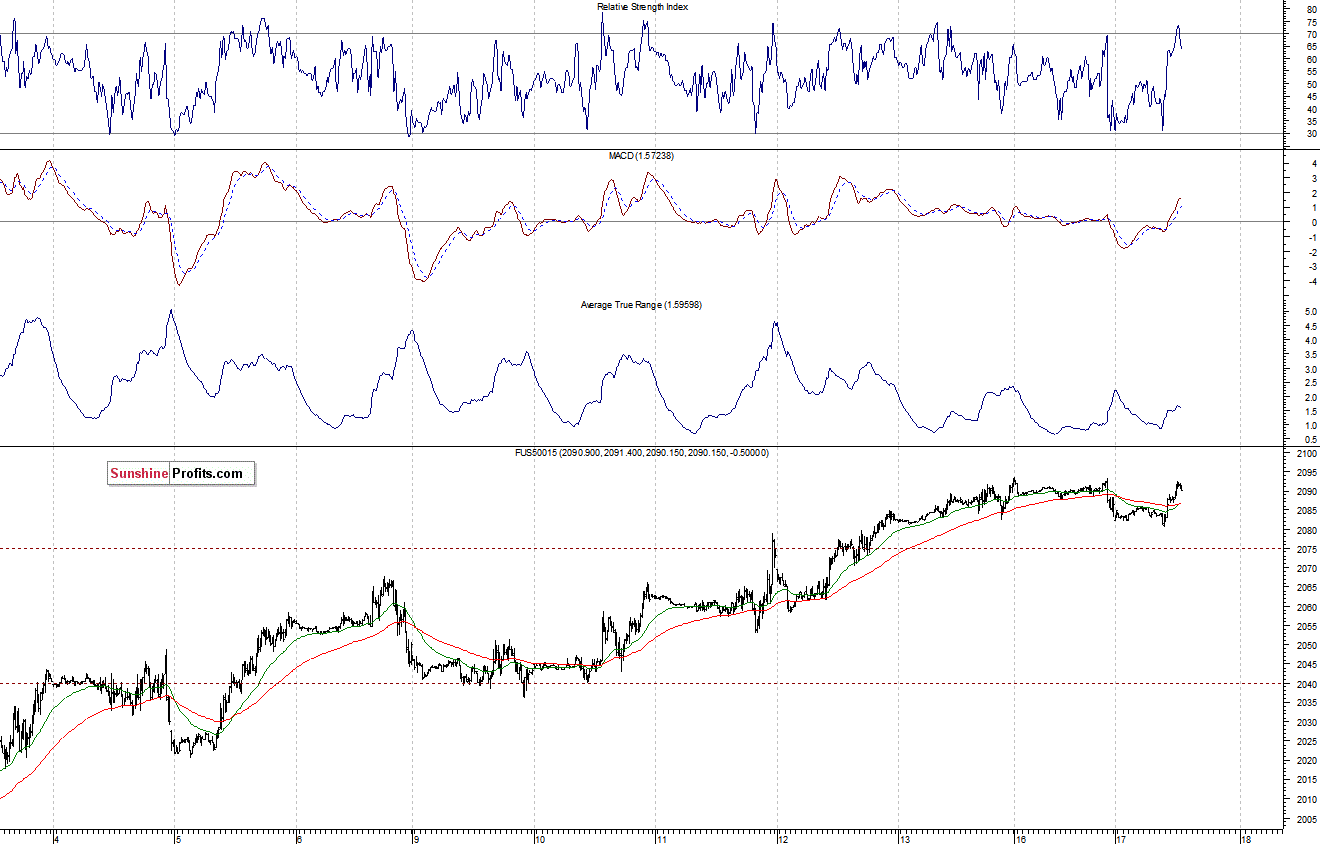Click ATR axis value 5.0
This screenshot has width=1320, height=844.
pos(1310,313)
